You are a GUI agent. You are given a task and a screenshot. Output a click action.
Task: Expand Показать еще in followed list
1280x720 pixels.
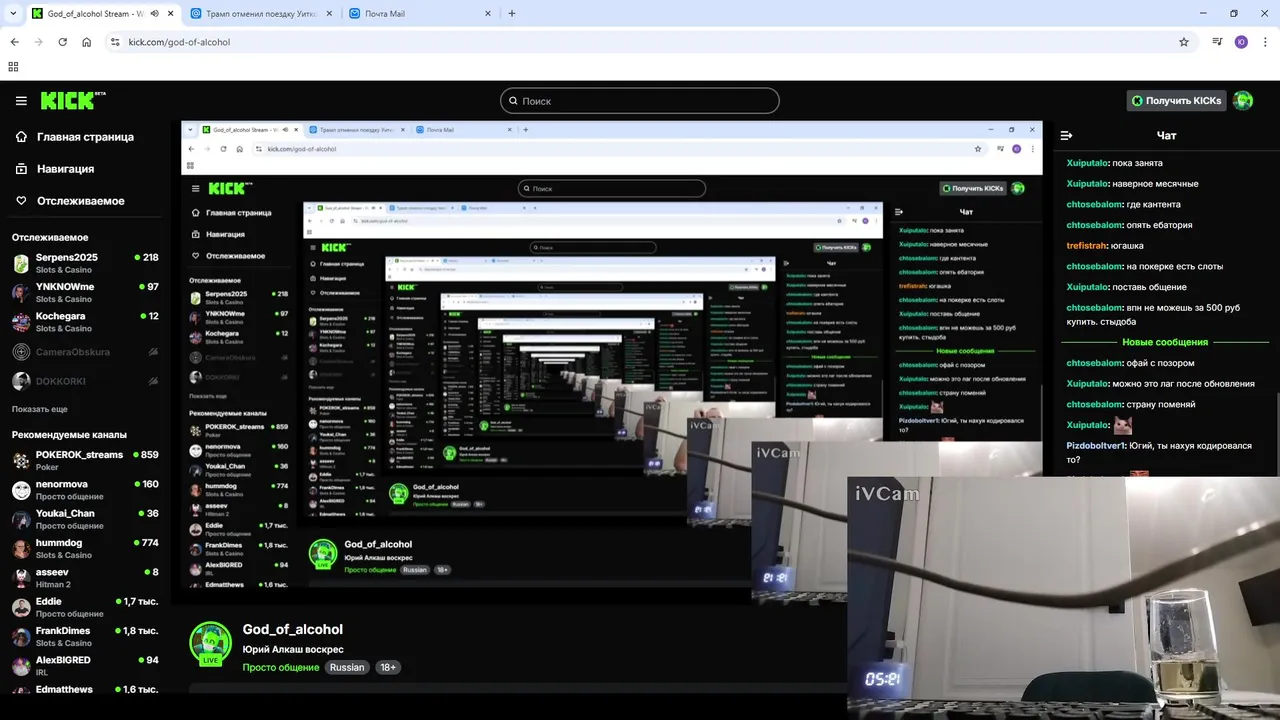point(40,409)
